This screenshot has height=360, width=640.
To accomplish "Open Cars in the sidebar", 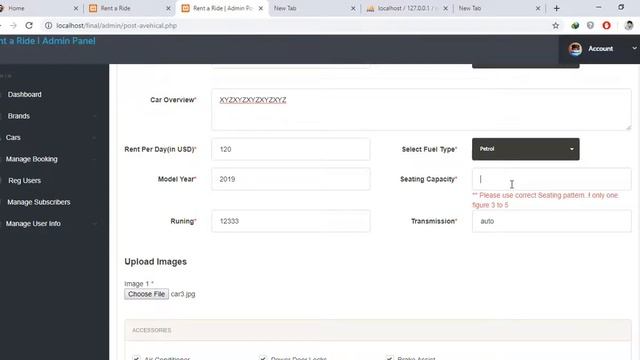I will [13, 138].
